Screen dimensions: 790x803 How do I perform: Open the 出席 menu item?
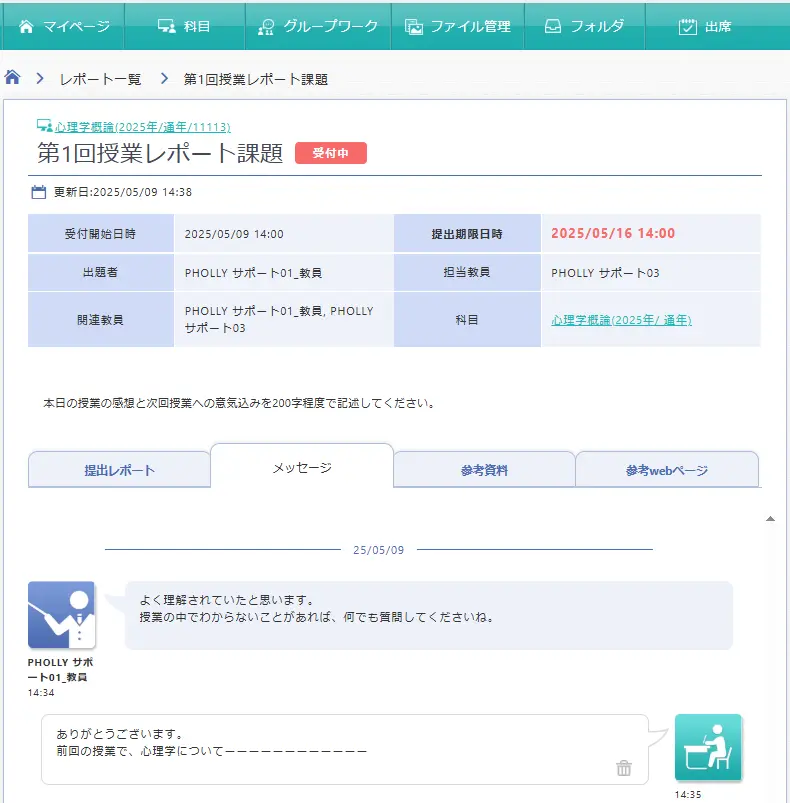[x=705, y=26]
